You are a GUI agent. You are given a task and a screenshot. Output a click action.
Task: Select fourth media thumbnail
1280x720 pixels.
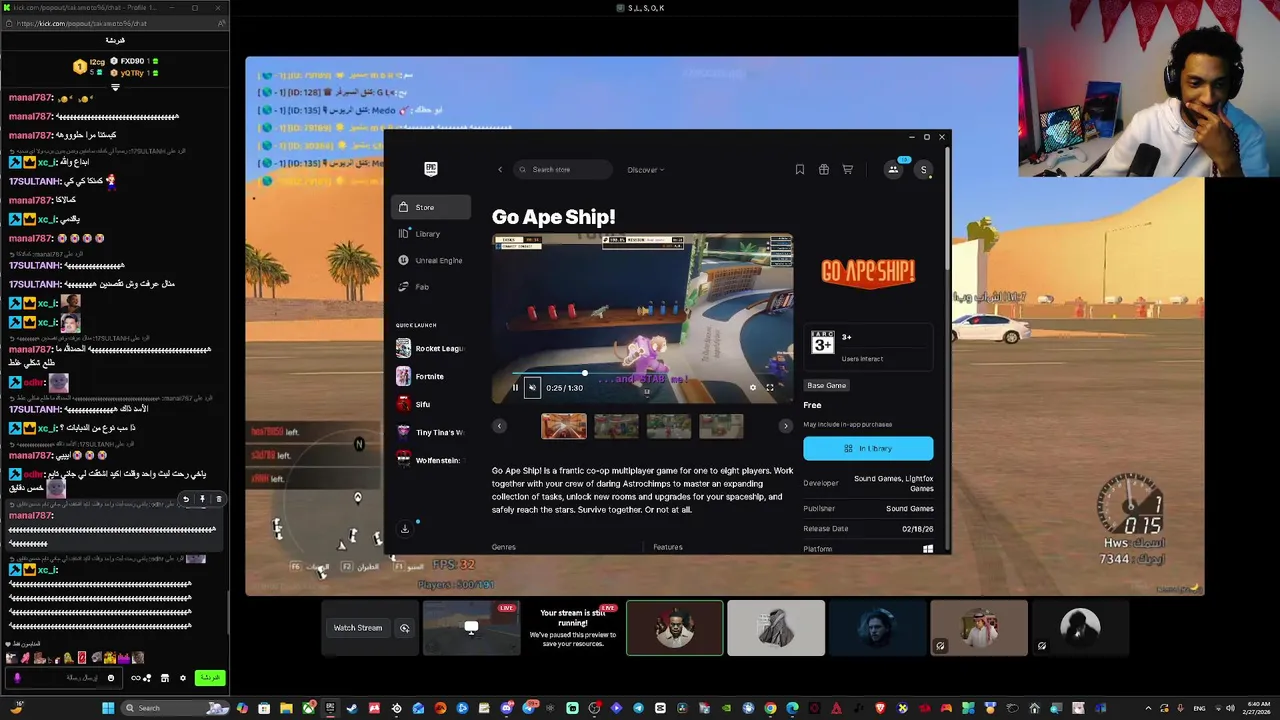point(721,426)
